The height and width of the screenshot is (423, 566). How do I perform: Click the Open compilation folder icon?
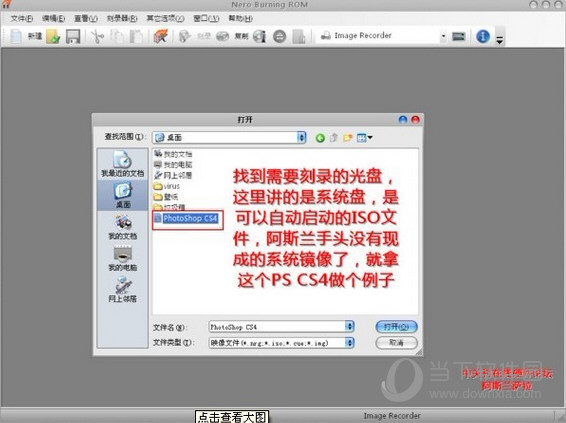(53, 36)
